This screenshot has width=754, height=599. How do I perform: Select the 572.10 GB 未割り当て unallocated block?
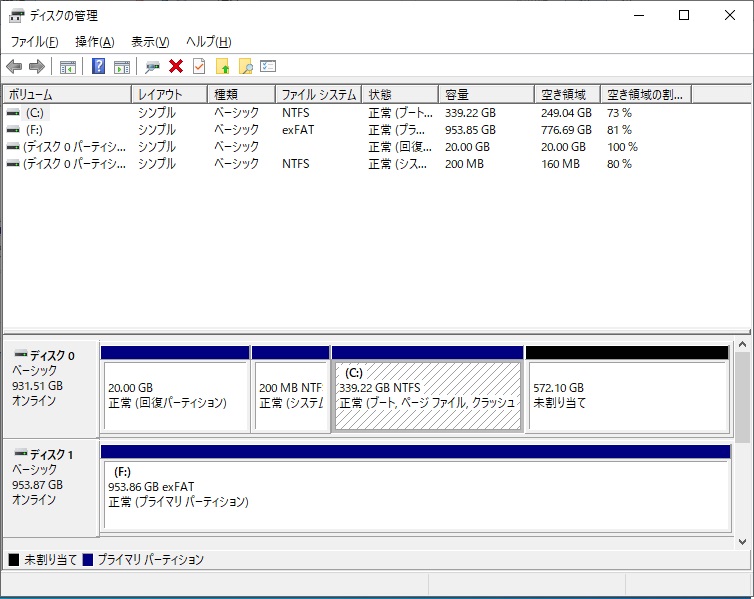tap(628, 389)
